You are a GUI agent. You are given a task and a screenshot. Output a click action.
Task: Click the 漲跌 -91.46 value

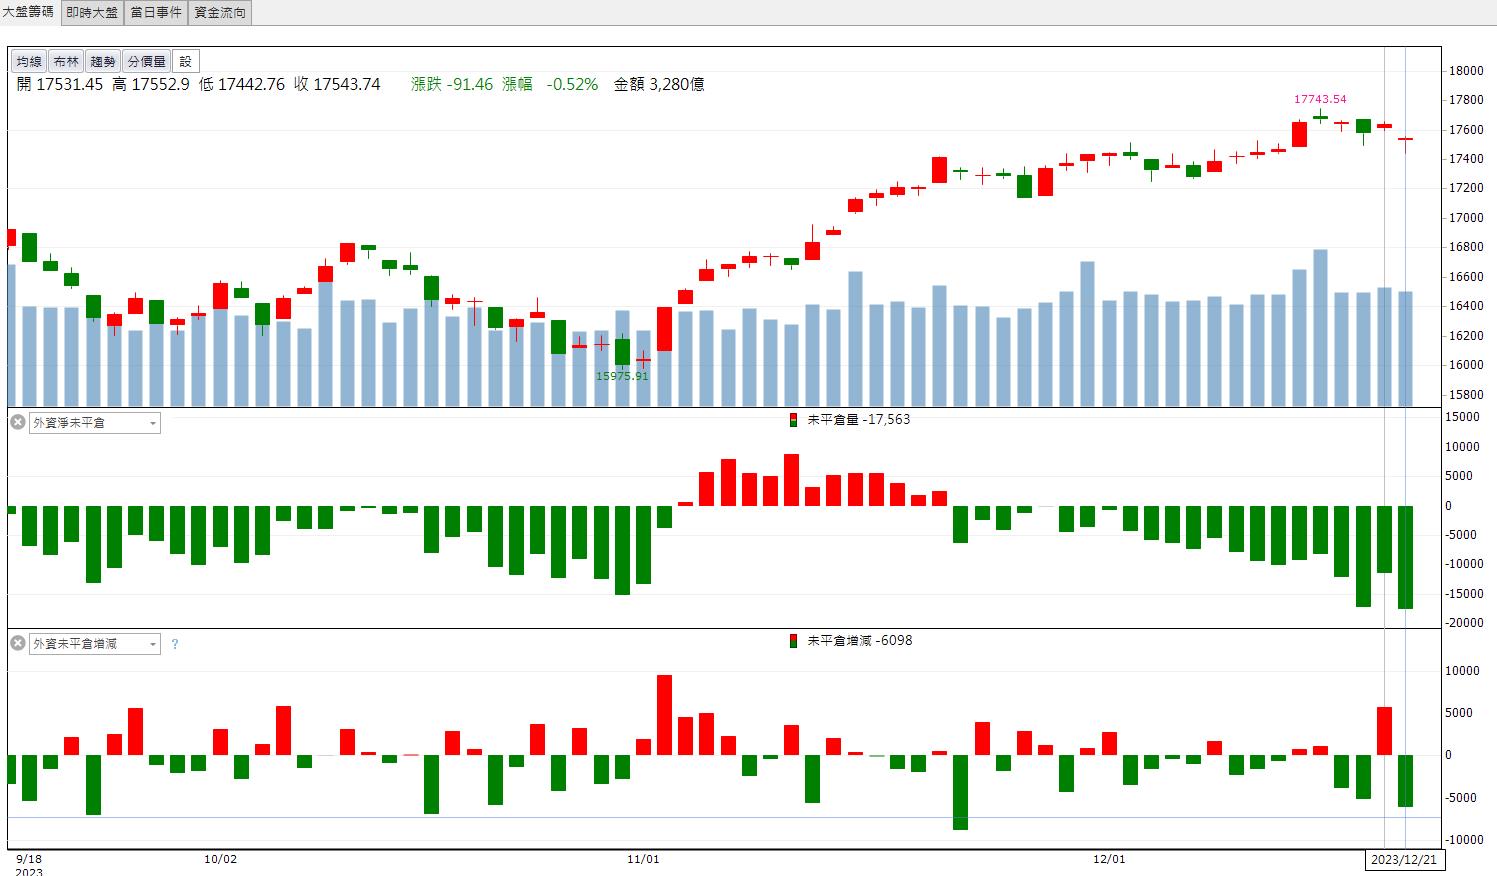(452, 84)
